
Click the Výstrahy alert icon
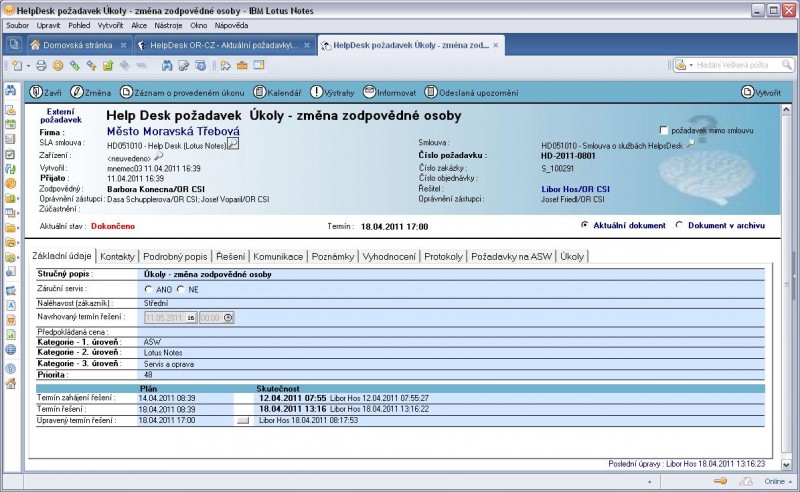click(316, 92)
